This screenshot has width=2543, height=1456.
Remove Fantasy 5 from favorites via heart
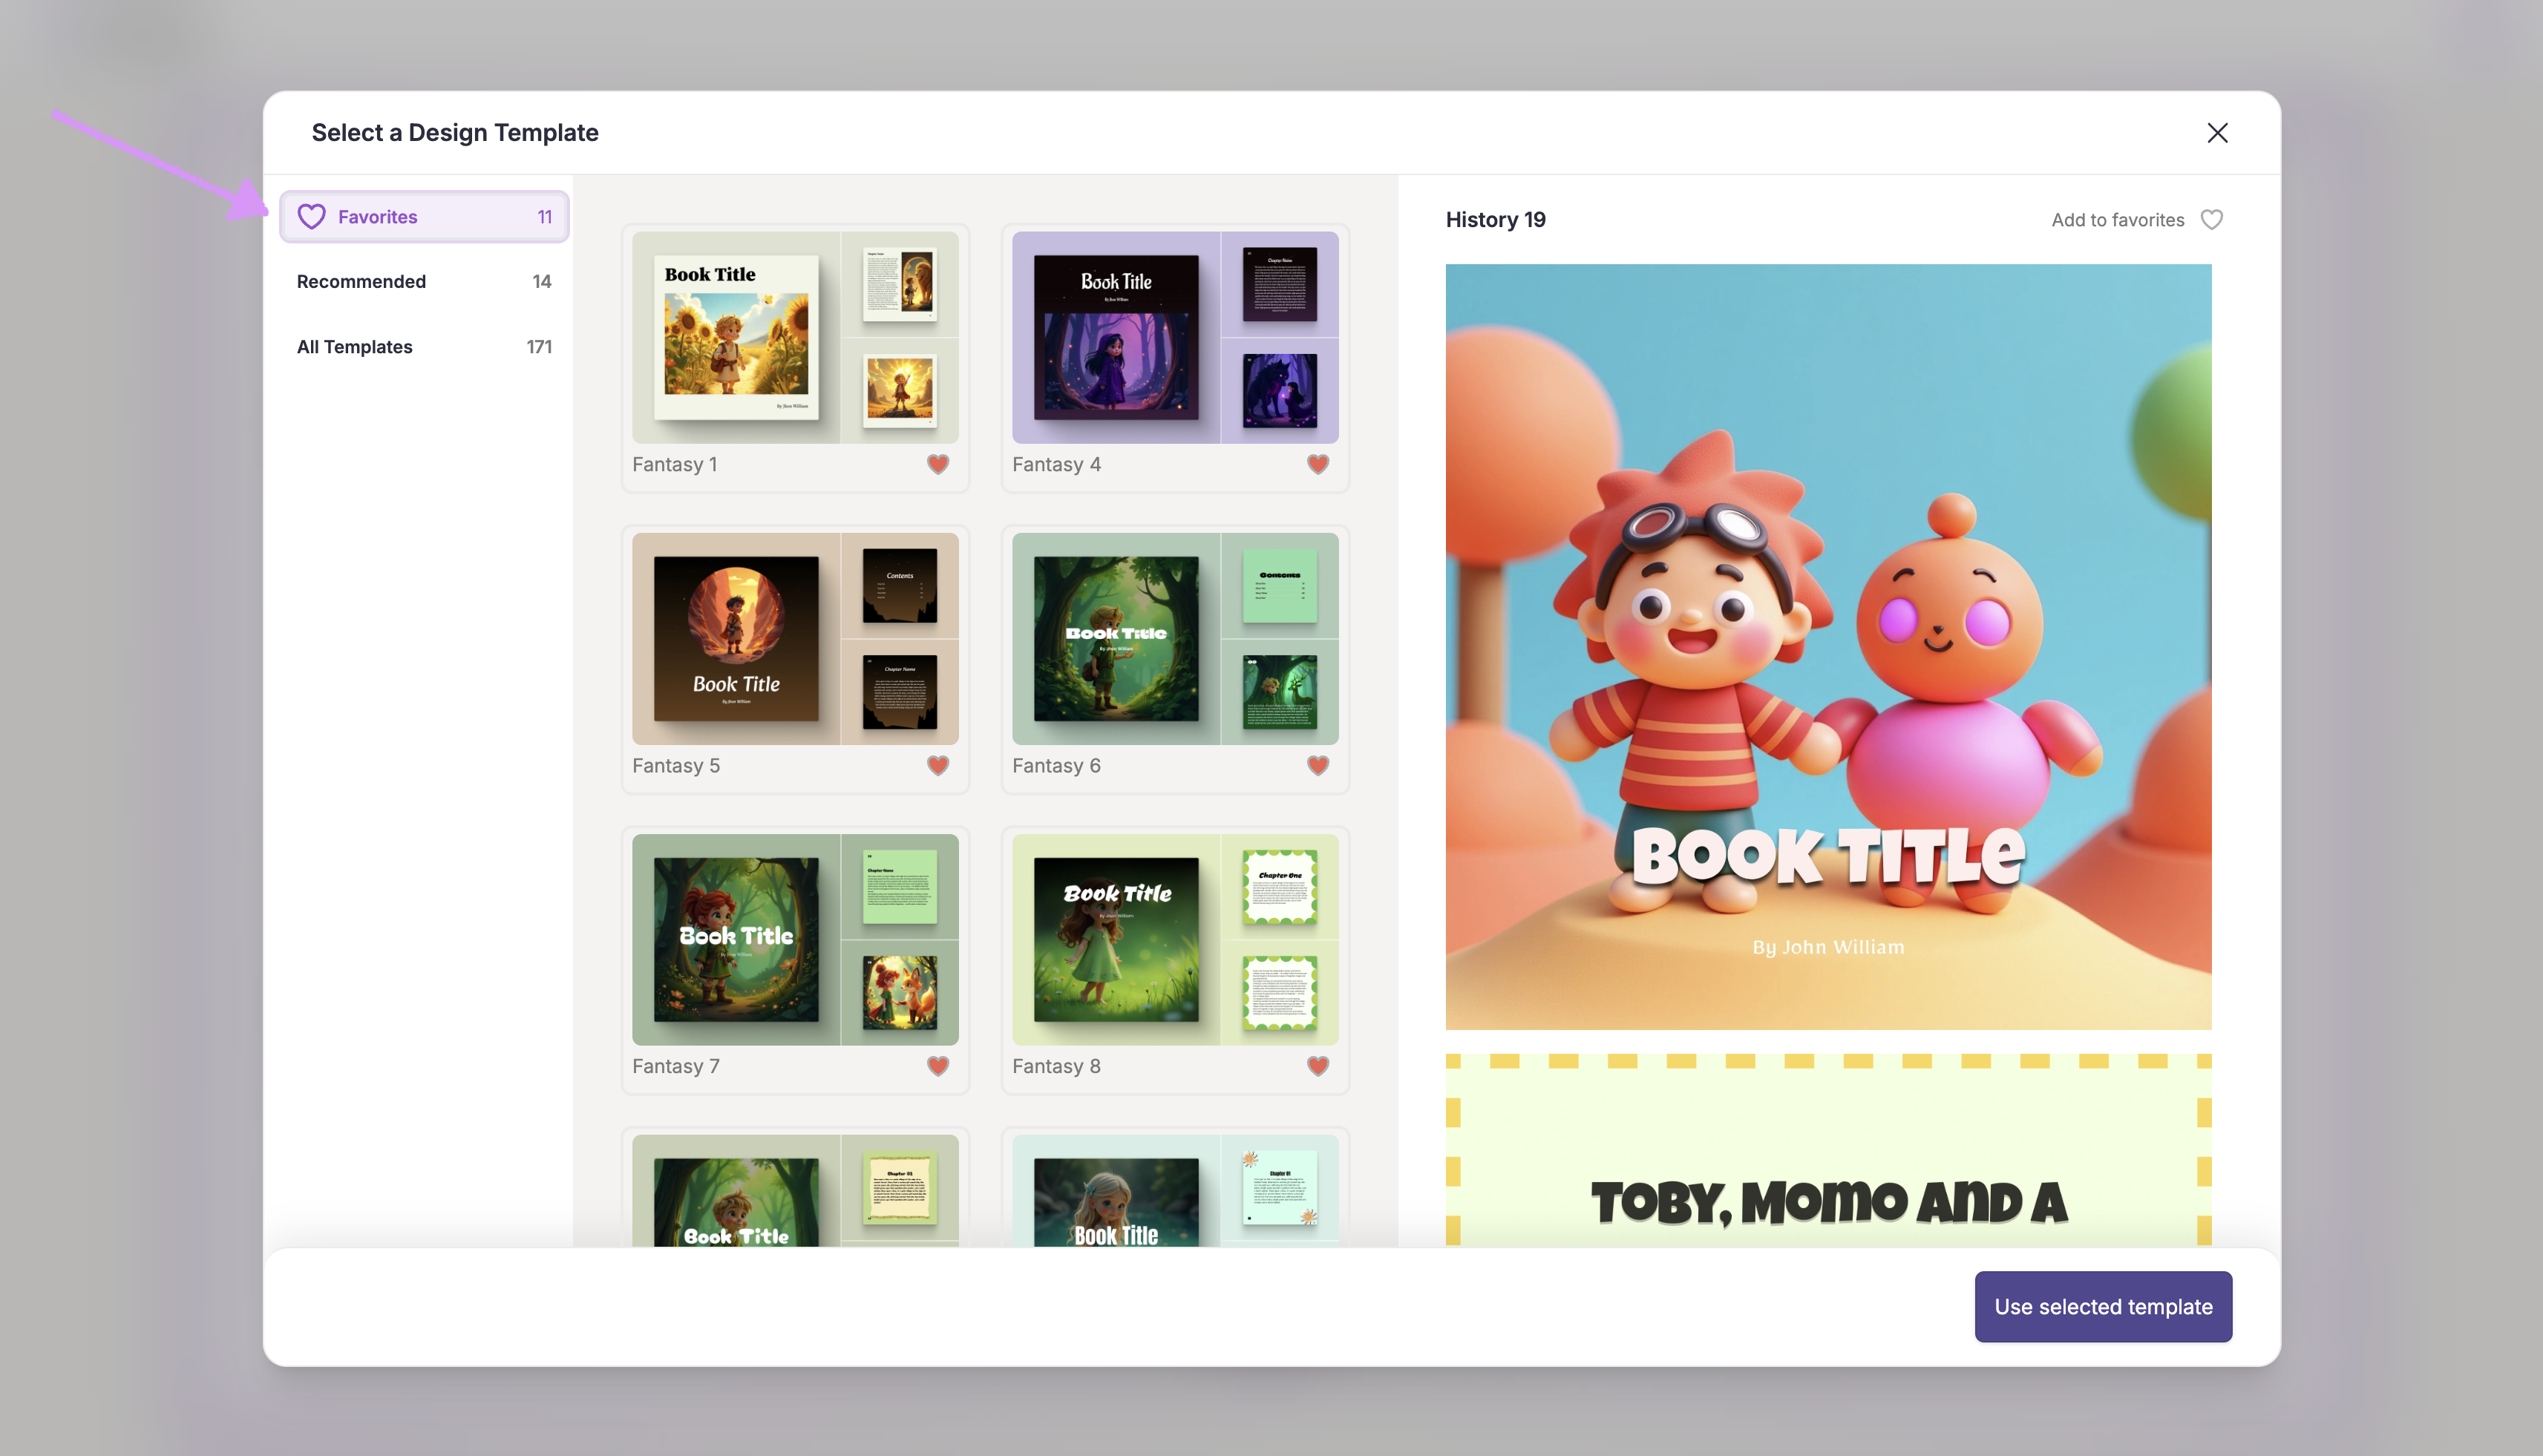pos(937,765)
